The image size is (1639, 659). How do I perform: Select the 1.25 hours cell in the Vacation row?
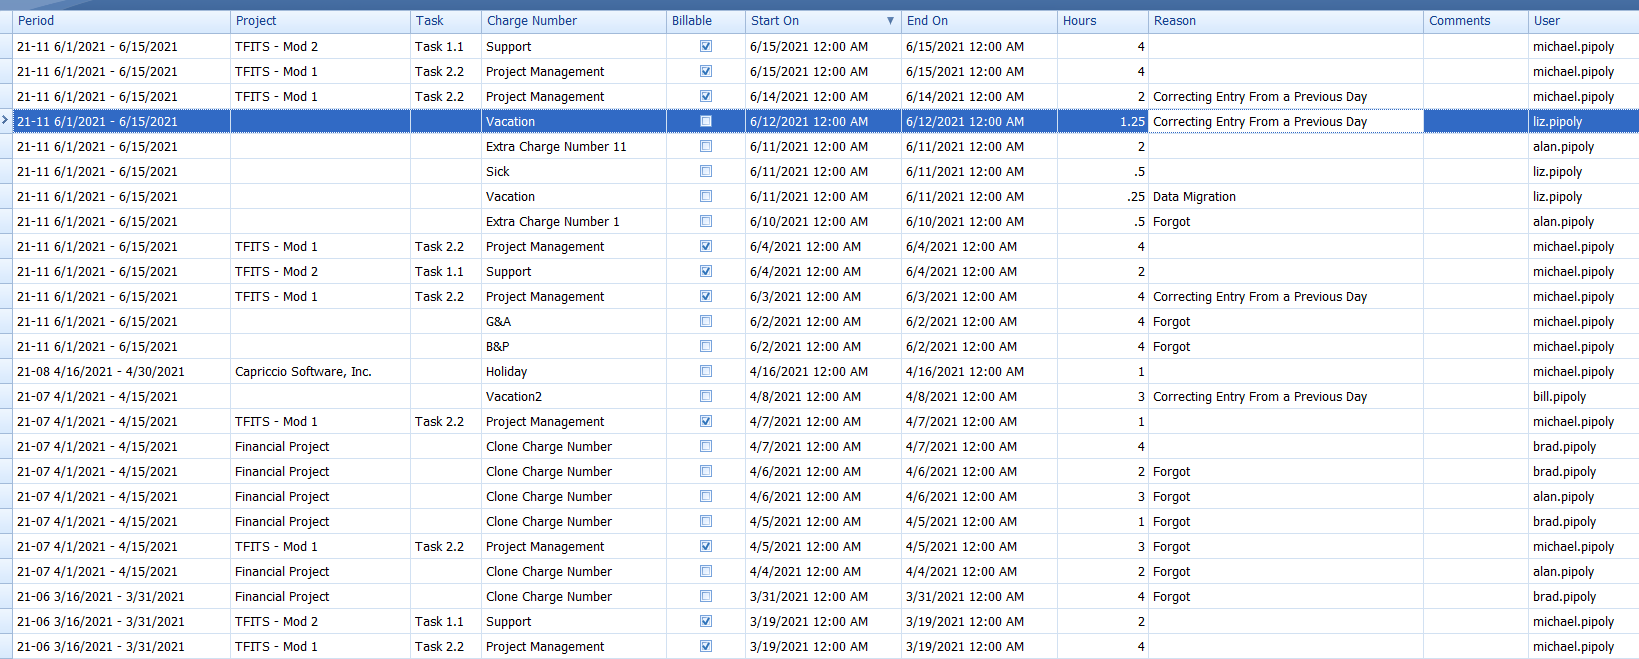[1103, 121]
